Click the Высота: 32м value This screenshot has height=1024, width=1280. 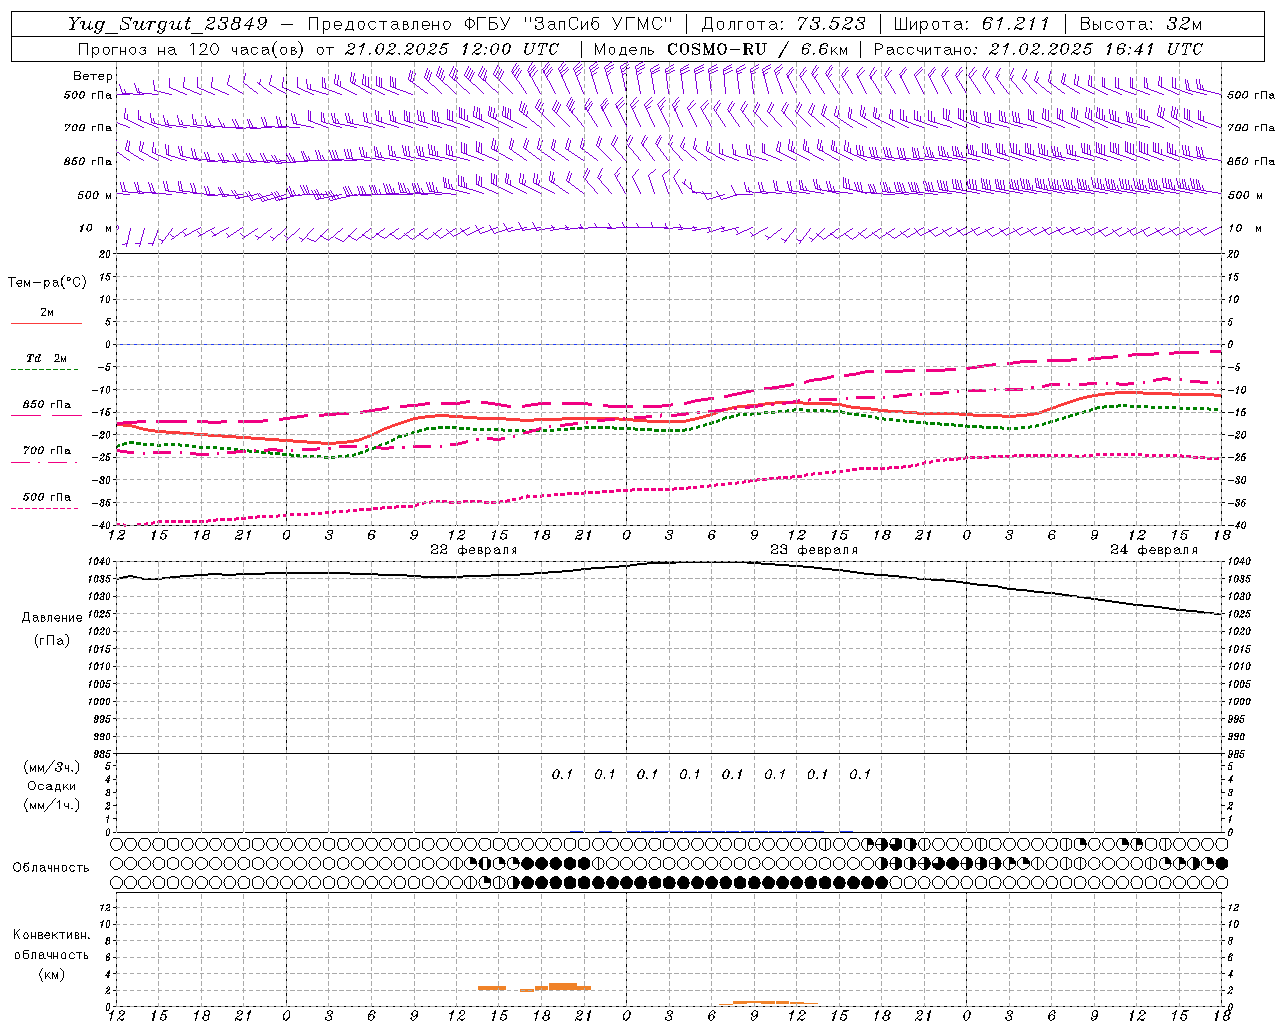[x=1140, y=24]
